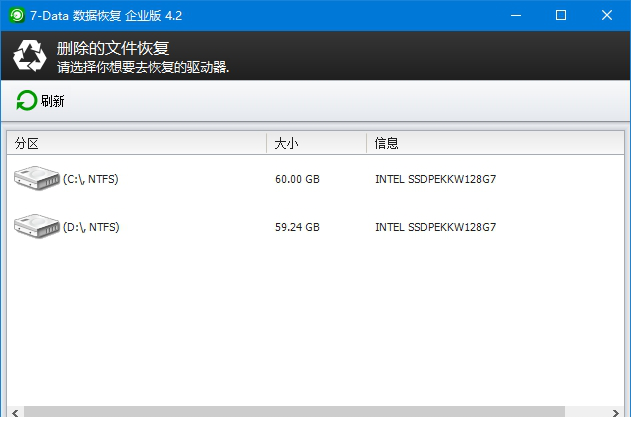Click the 刷新 refresh label
This screenshot has width=631, height=433.
[52, 101]
